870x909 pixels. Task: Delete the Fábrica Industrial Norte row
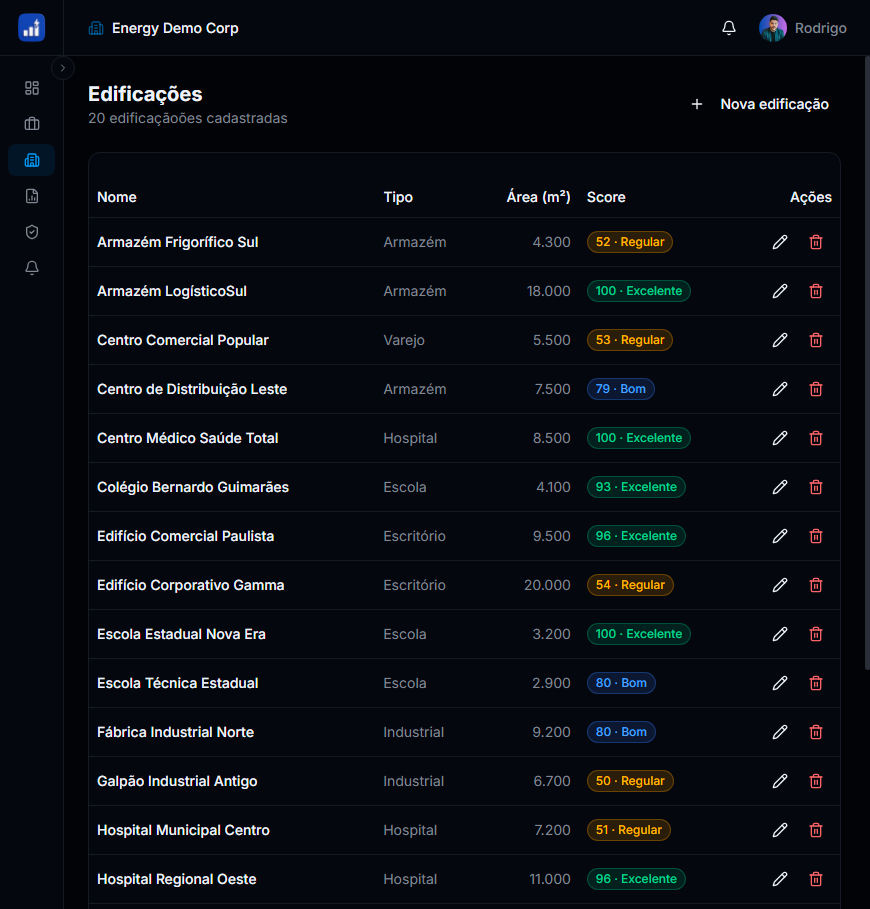pos(816,732)
